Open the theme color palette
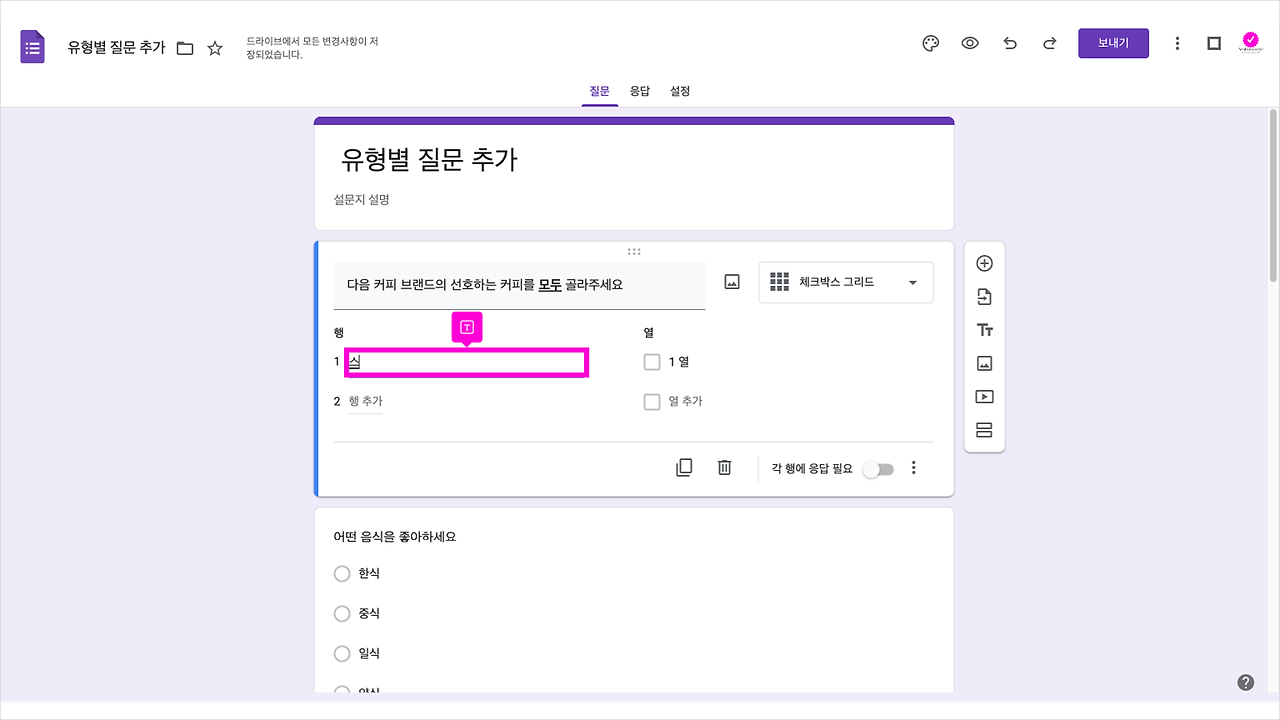Image resolution: width=1280 pixels, height=720 pixels. [930, 43]
